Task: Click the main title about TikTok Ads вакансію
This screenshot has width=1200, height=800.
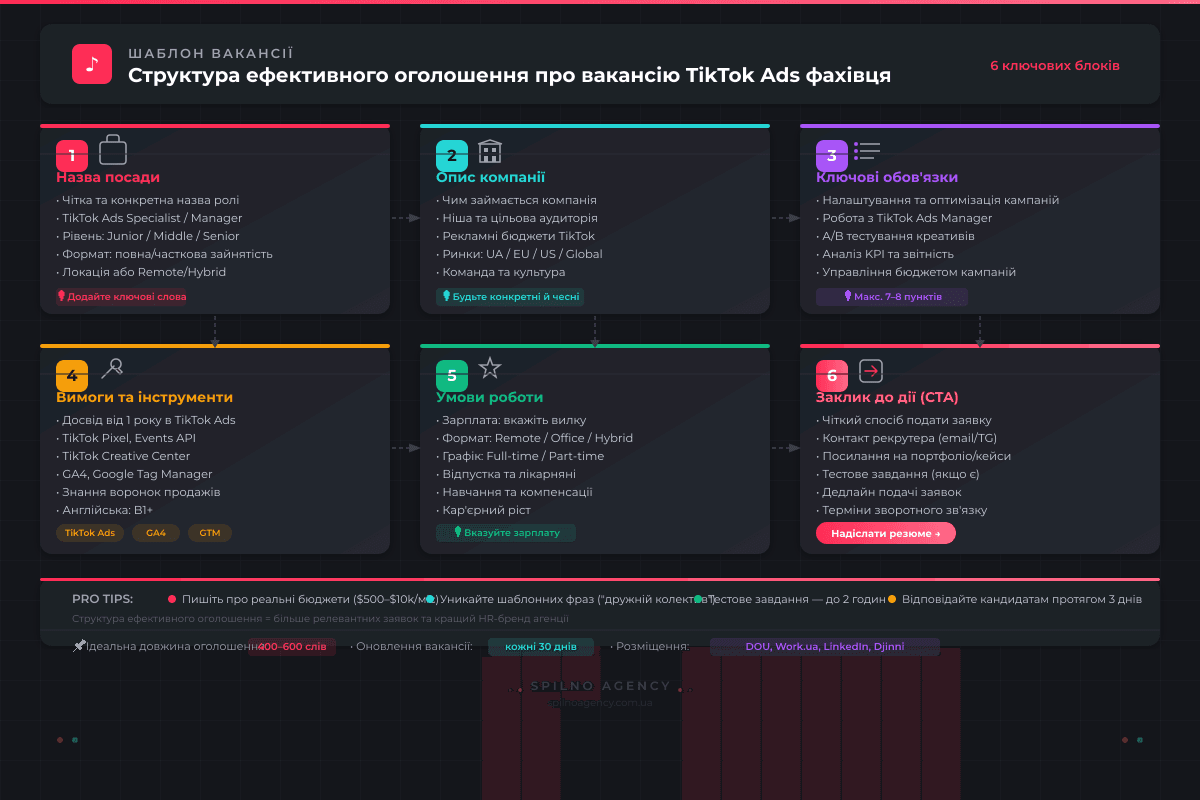Action: click(509, 76)
